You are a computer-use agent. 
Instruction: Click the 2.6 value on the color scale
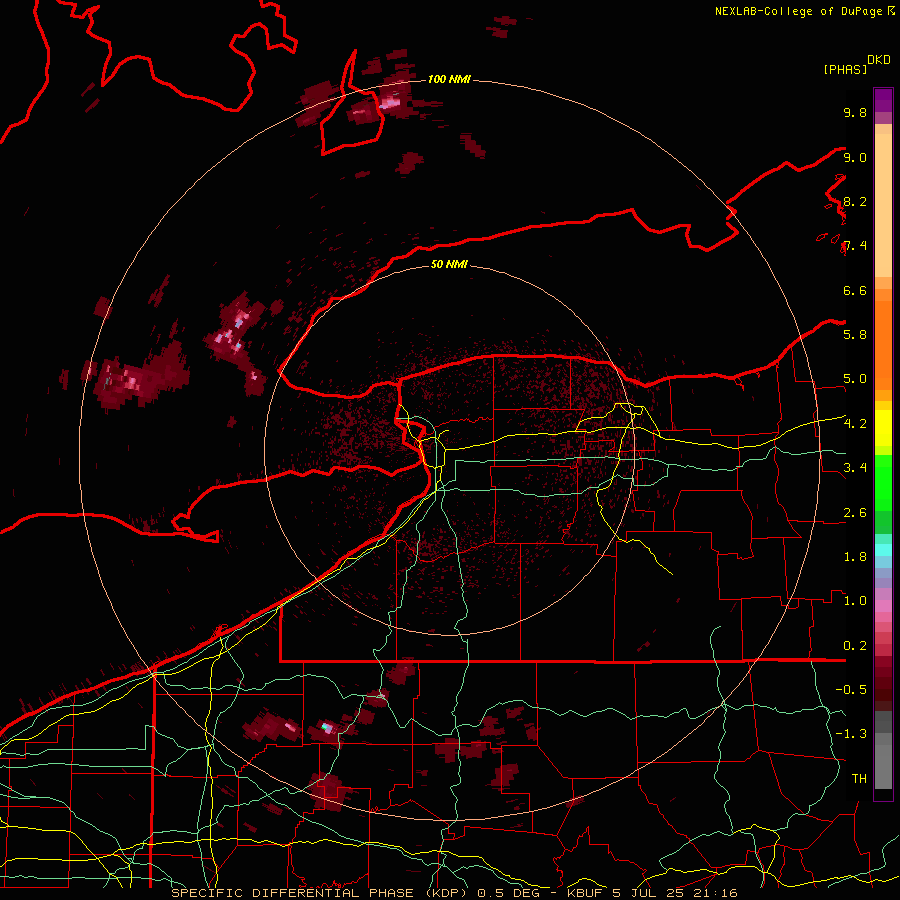[x=855, y=513]
